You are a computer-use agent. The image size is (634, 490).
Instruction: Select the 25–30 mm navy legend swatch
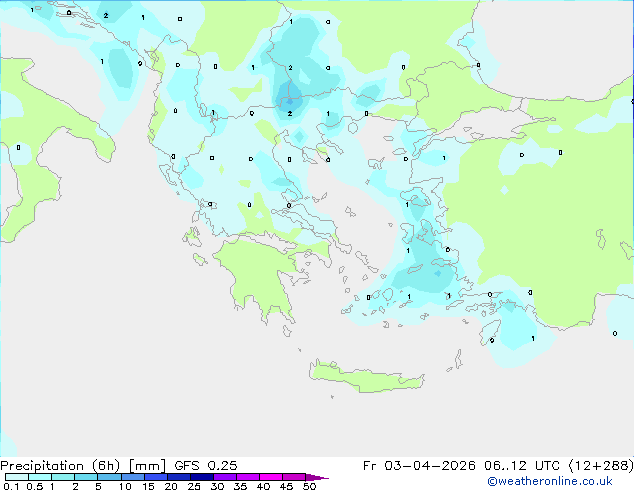point(201,477)
